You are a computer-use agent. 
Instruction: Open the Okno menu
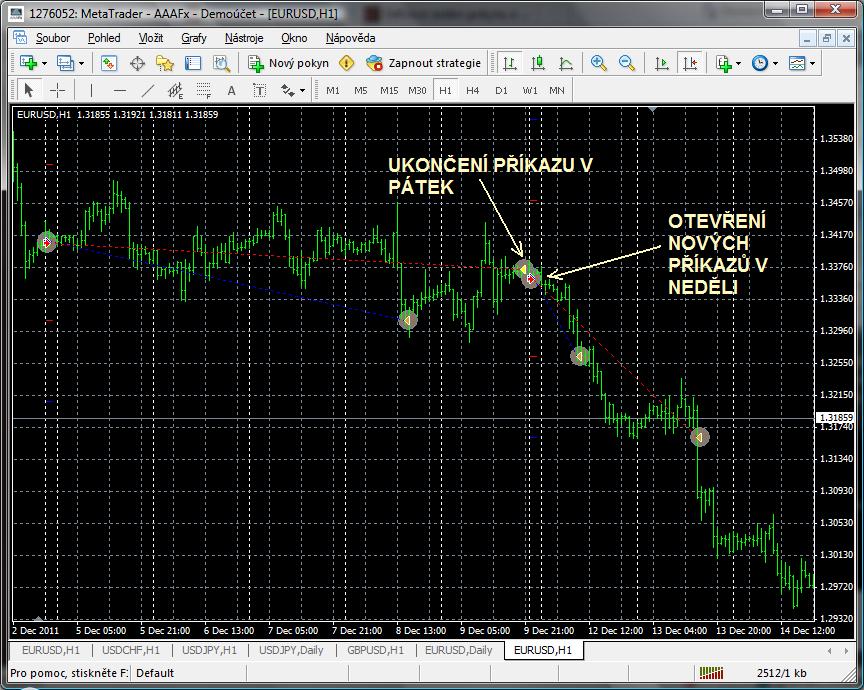tap(294, 38)
